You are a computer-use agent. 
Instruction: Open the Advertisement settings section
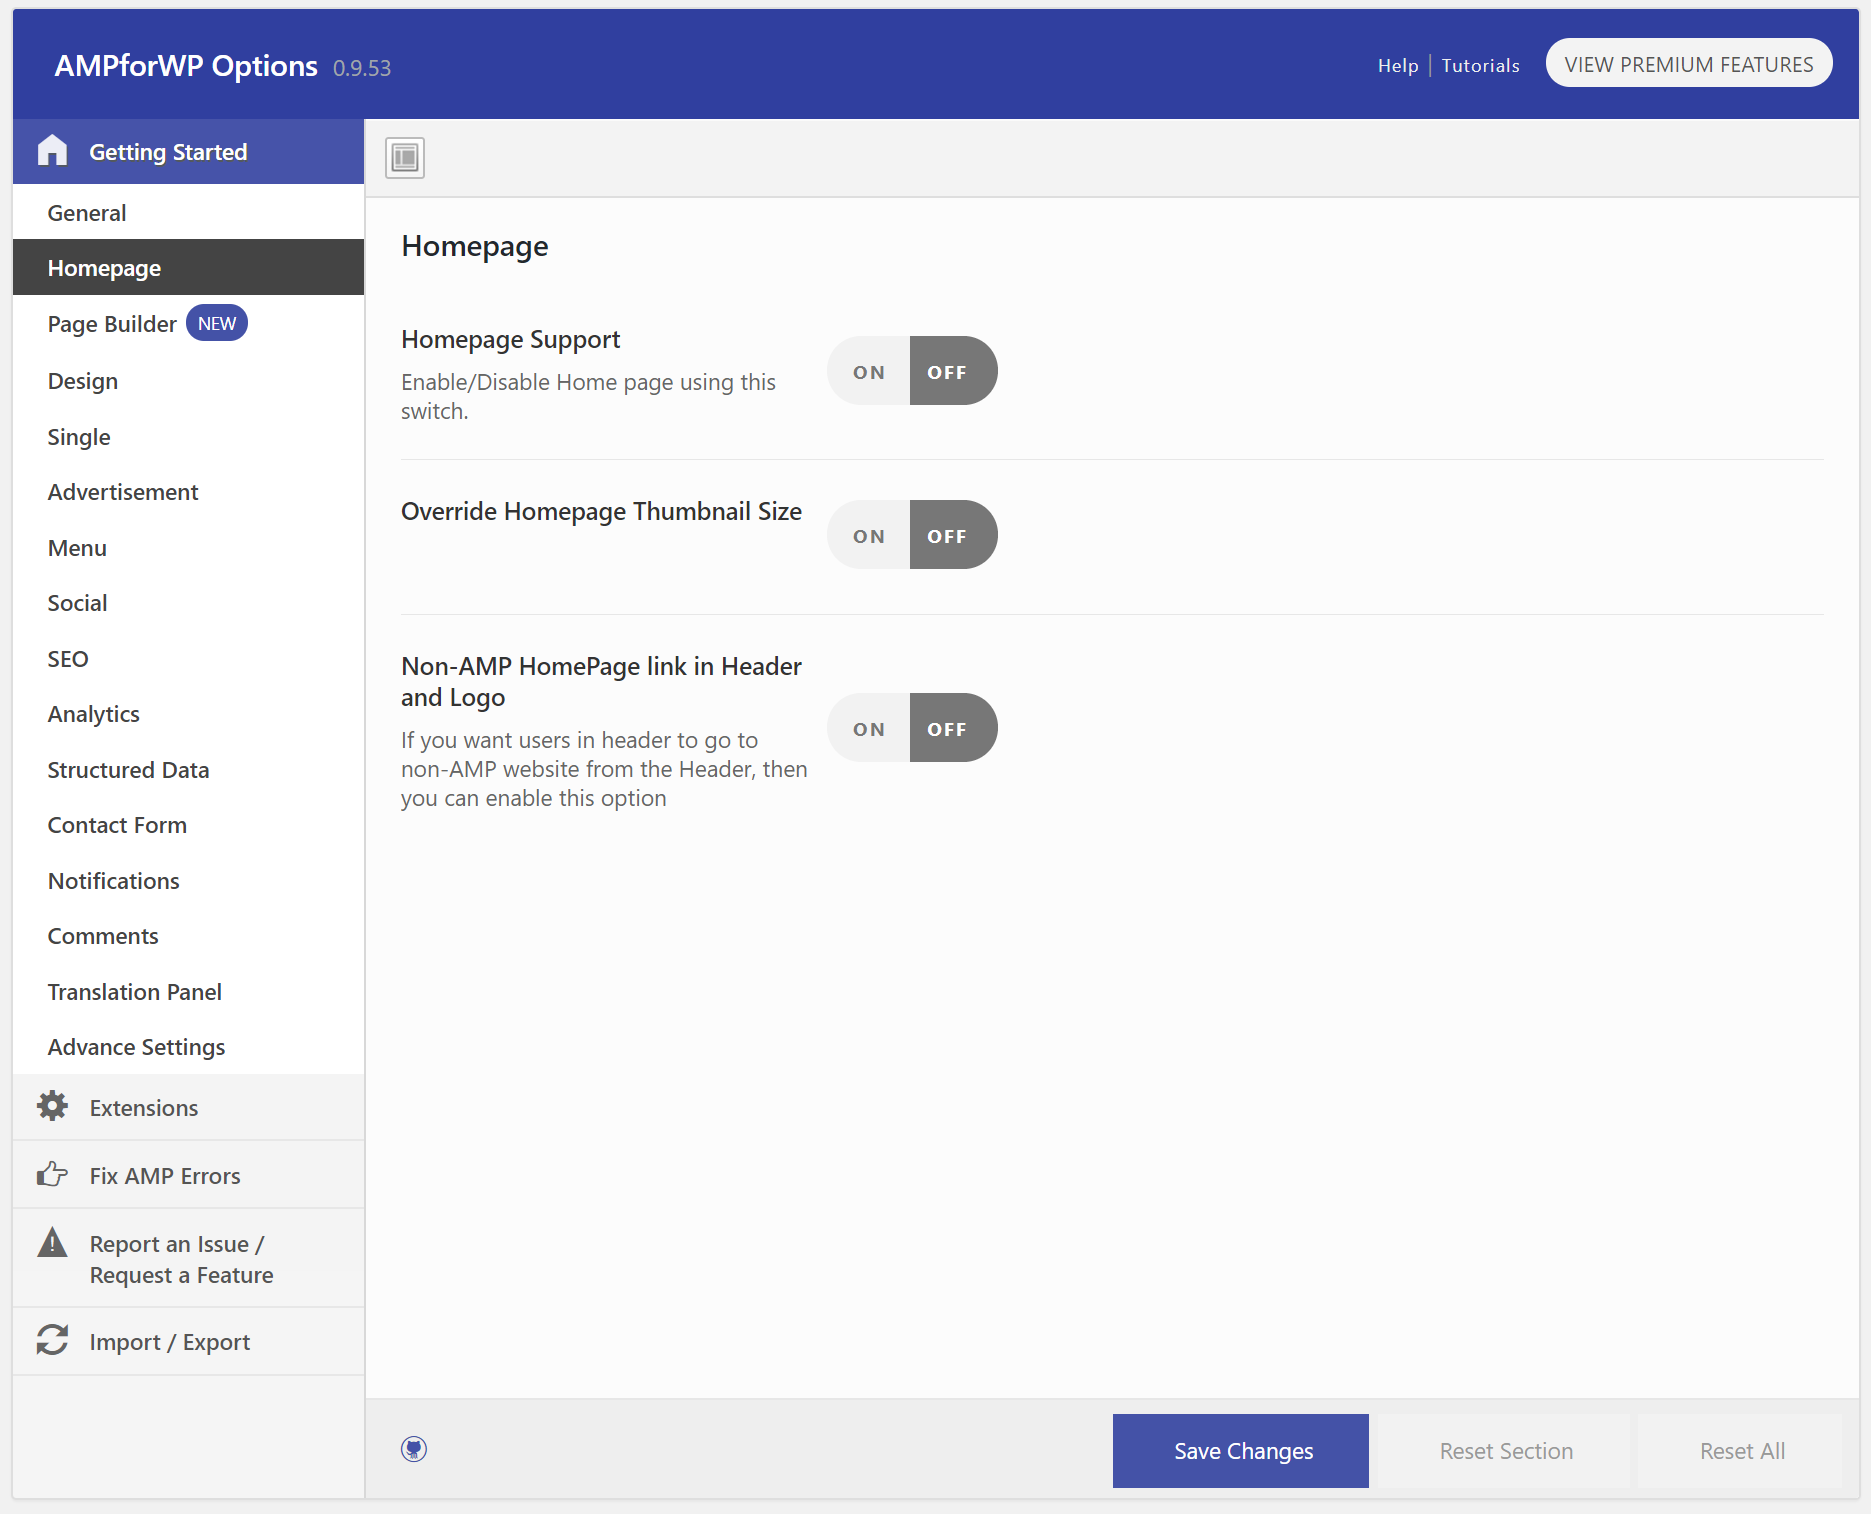pos(123,491)
